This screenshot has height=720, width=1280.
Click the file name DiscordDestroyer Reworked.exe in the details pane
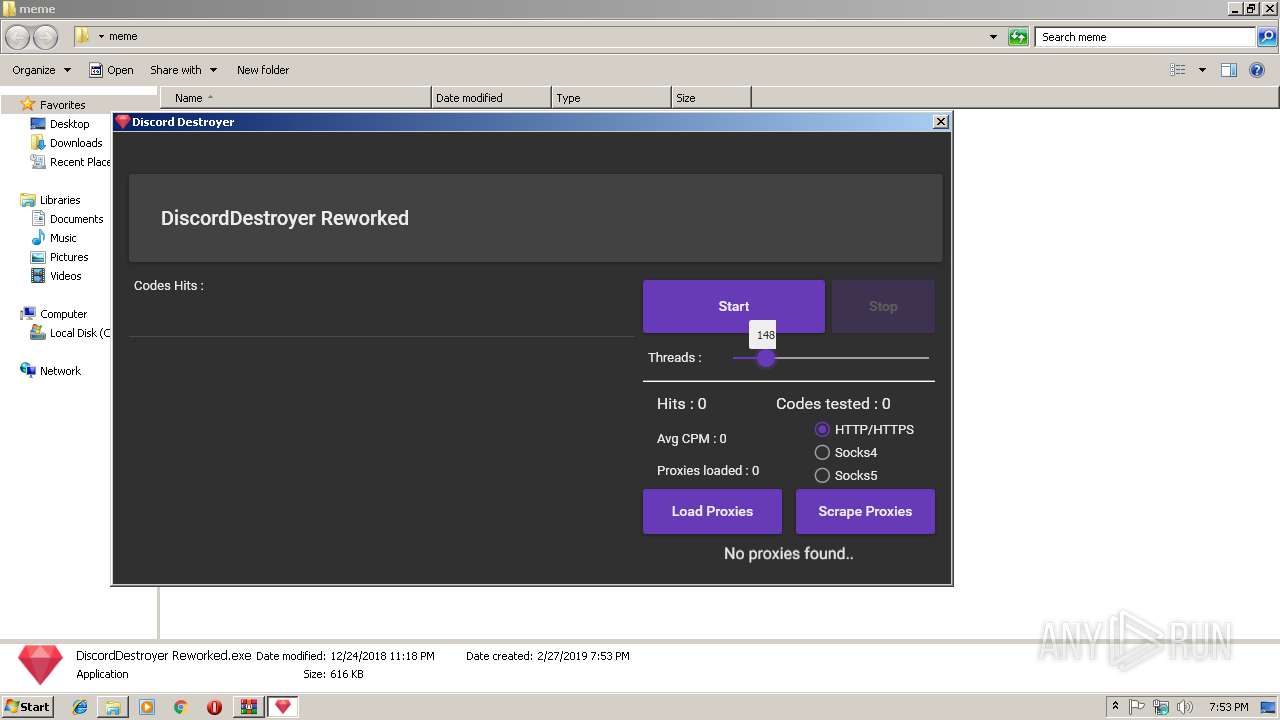[x=164, y=656]
